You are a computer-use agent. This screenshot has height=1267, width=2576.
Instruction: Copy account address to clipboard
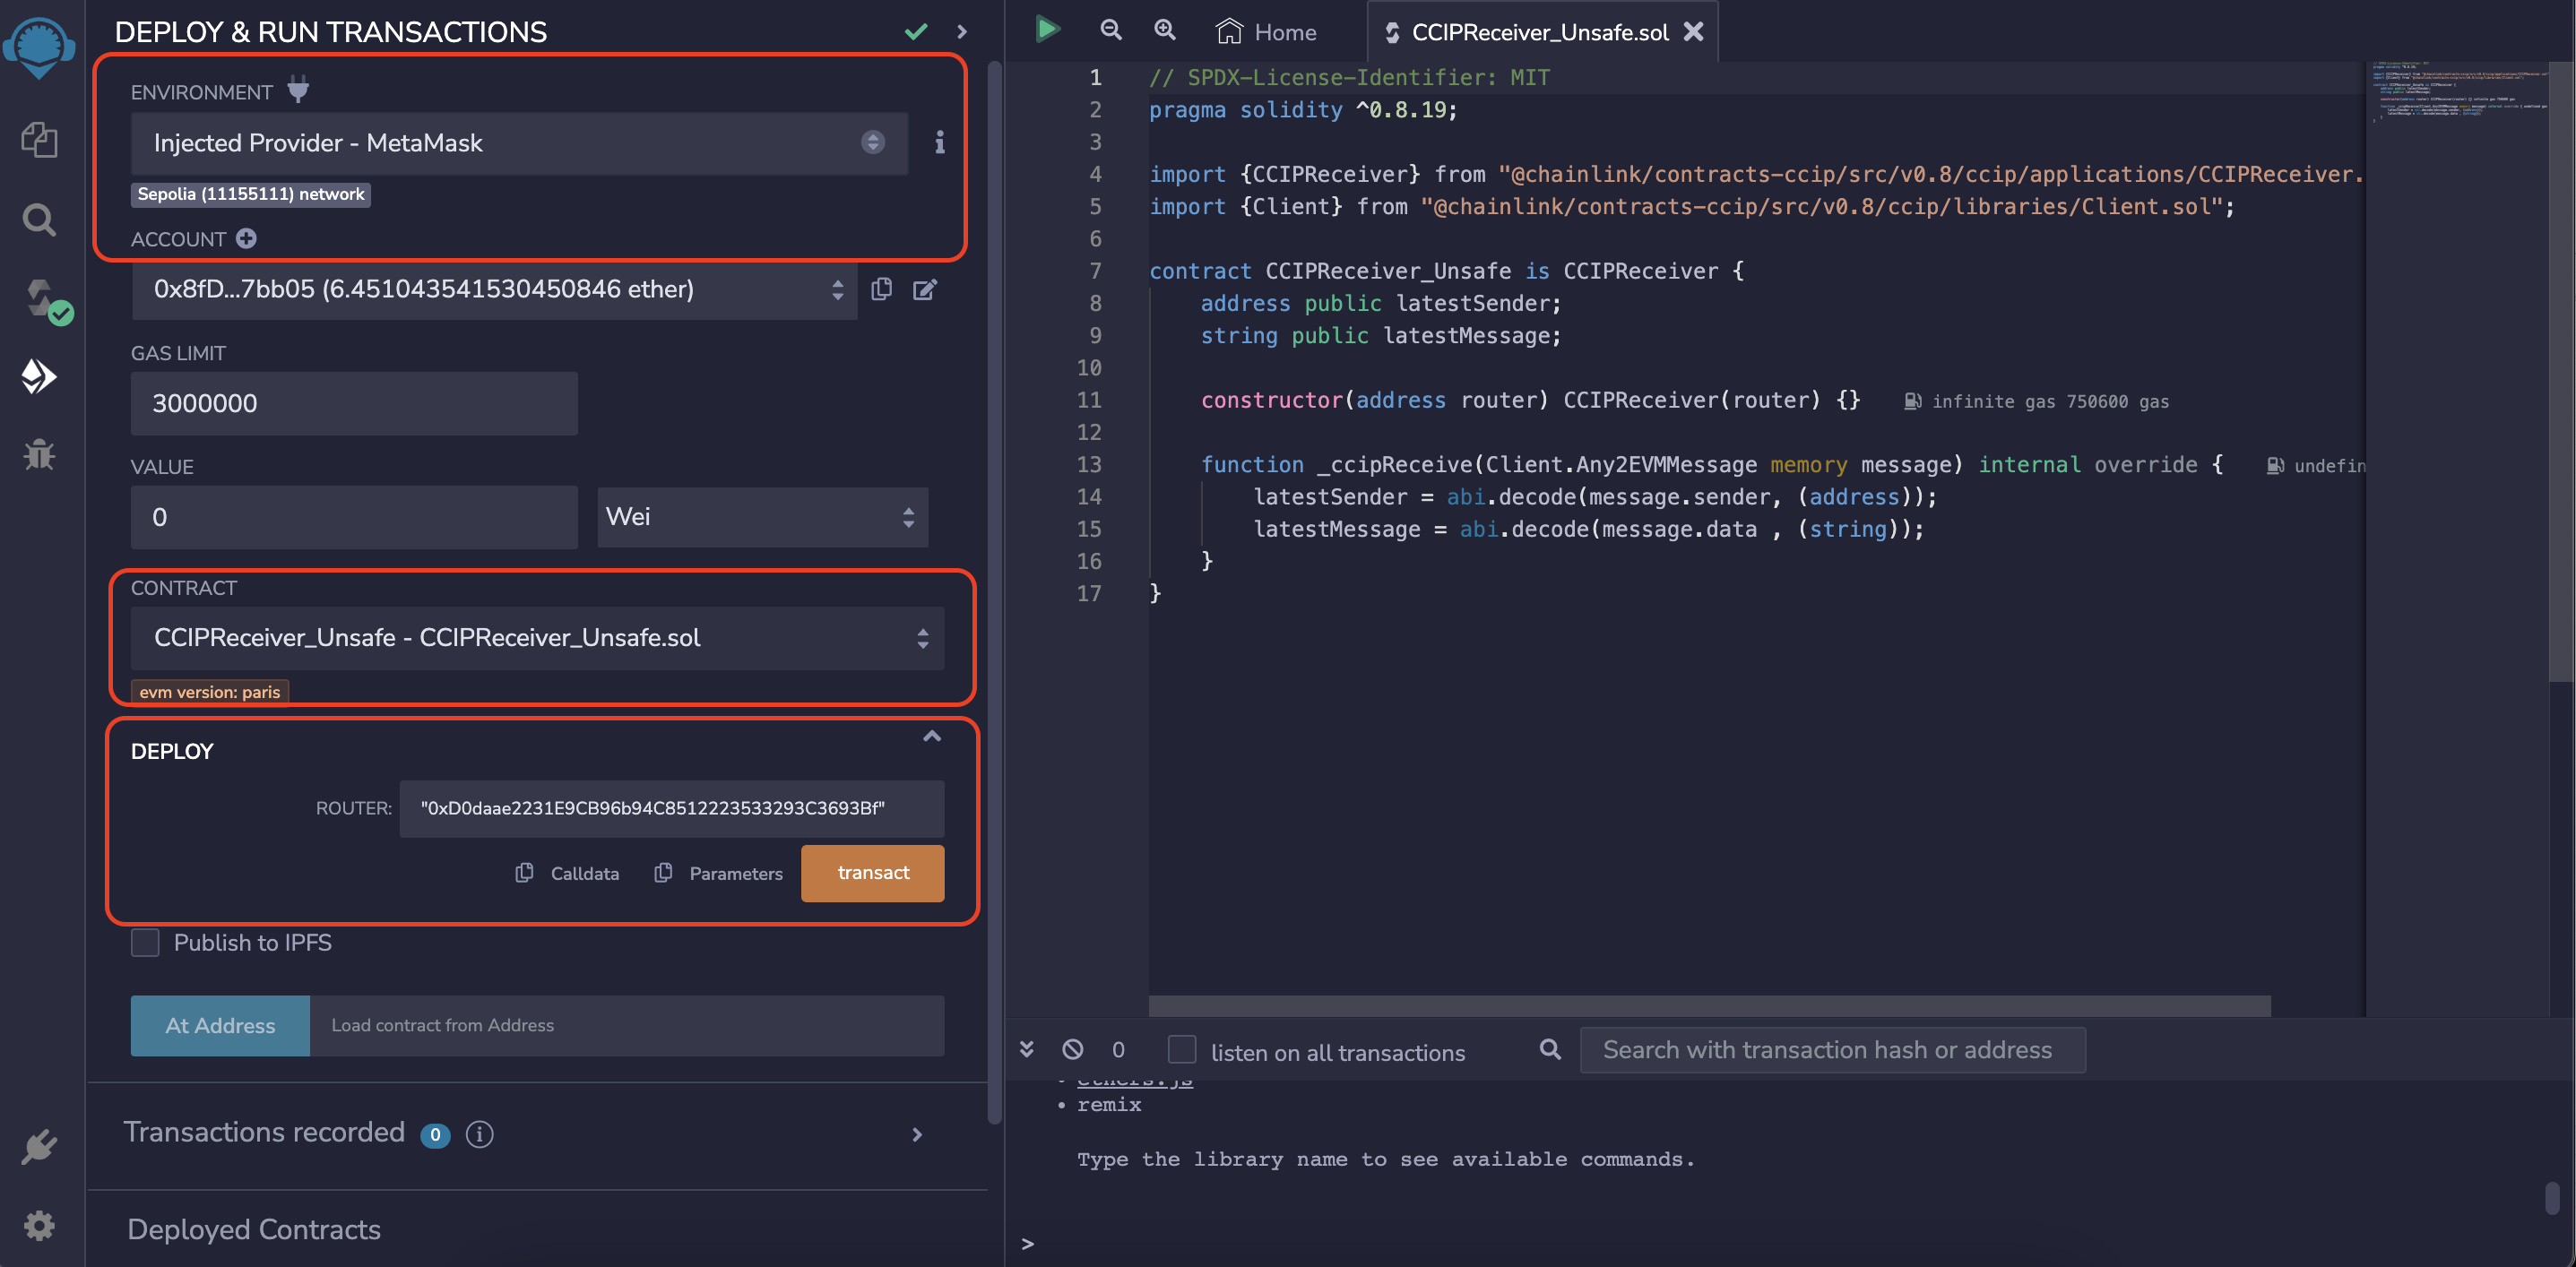pos(881,290)
